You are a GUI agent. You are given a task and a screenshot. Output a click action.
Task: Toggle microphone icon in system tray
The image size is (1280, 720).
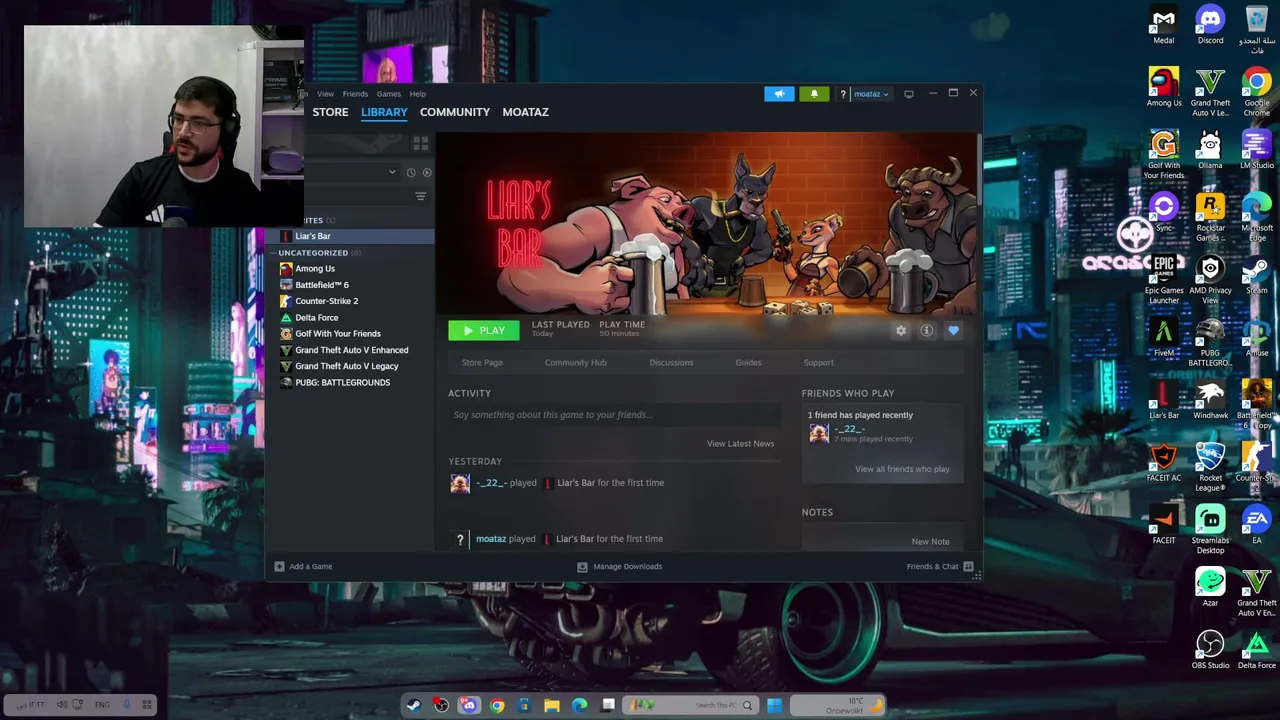click(127, 705)
